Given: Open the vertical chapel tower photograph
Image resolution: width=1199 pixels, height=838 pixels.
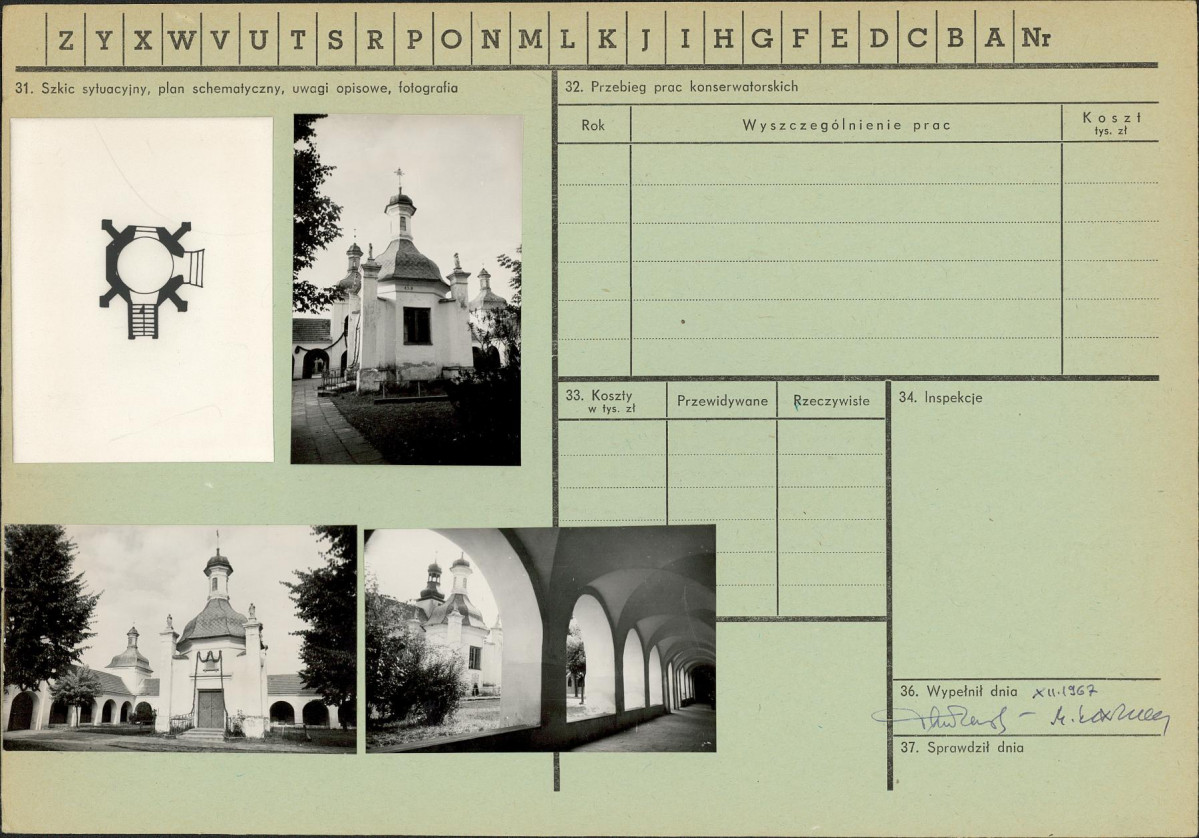Looking at the screenshot, I should point(406,290).
